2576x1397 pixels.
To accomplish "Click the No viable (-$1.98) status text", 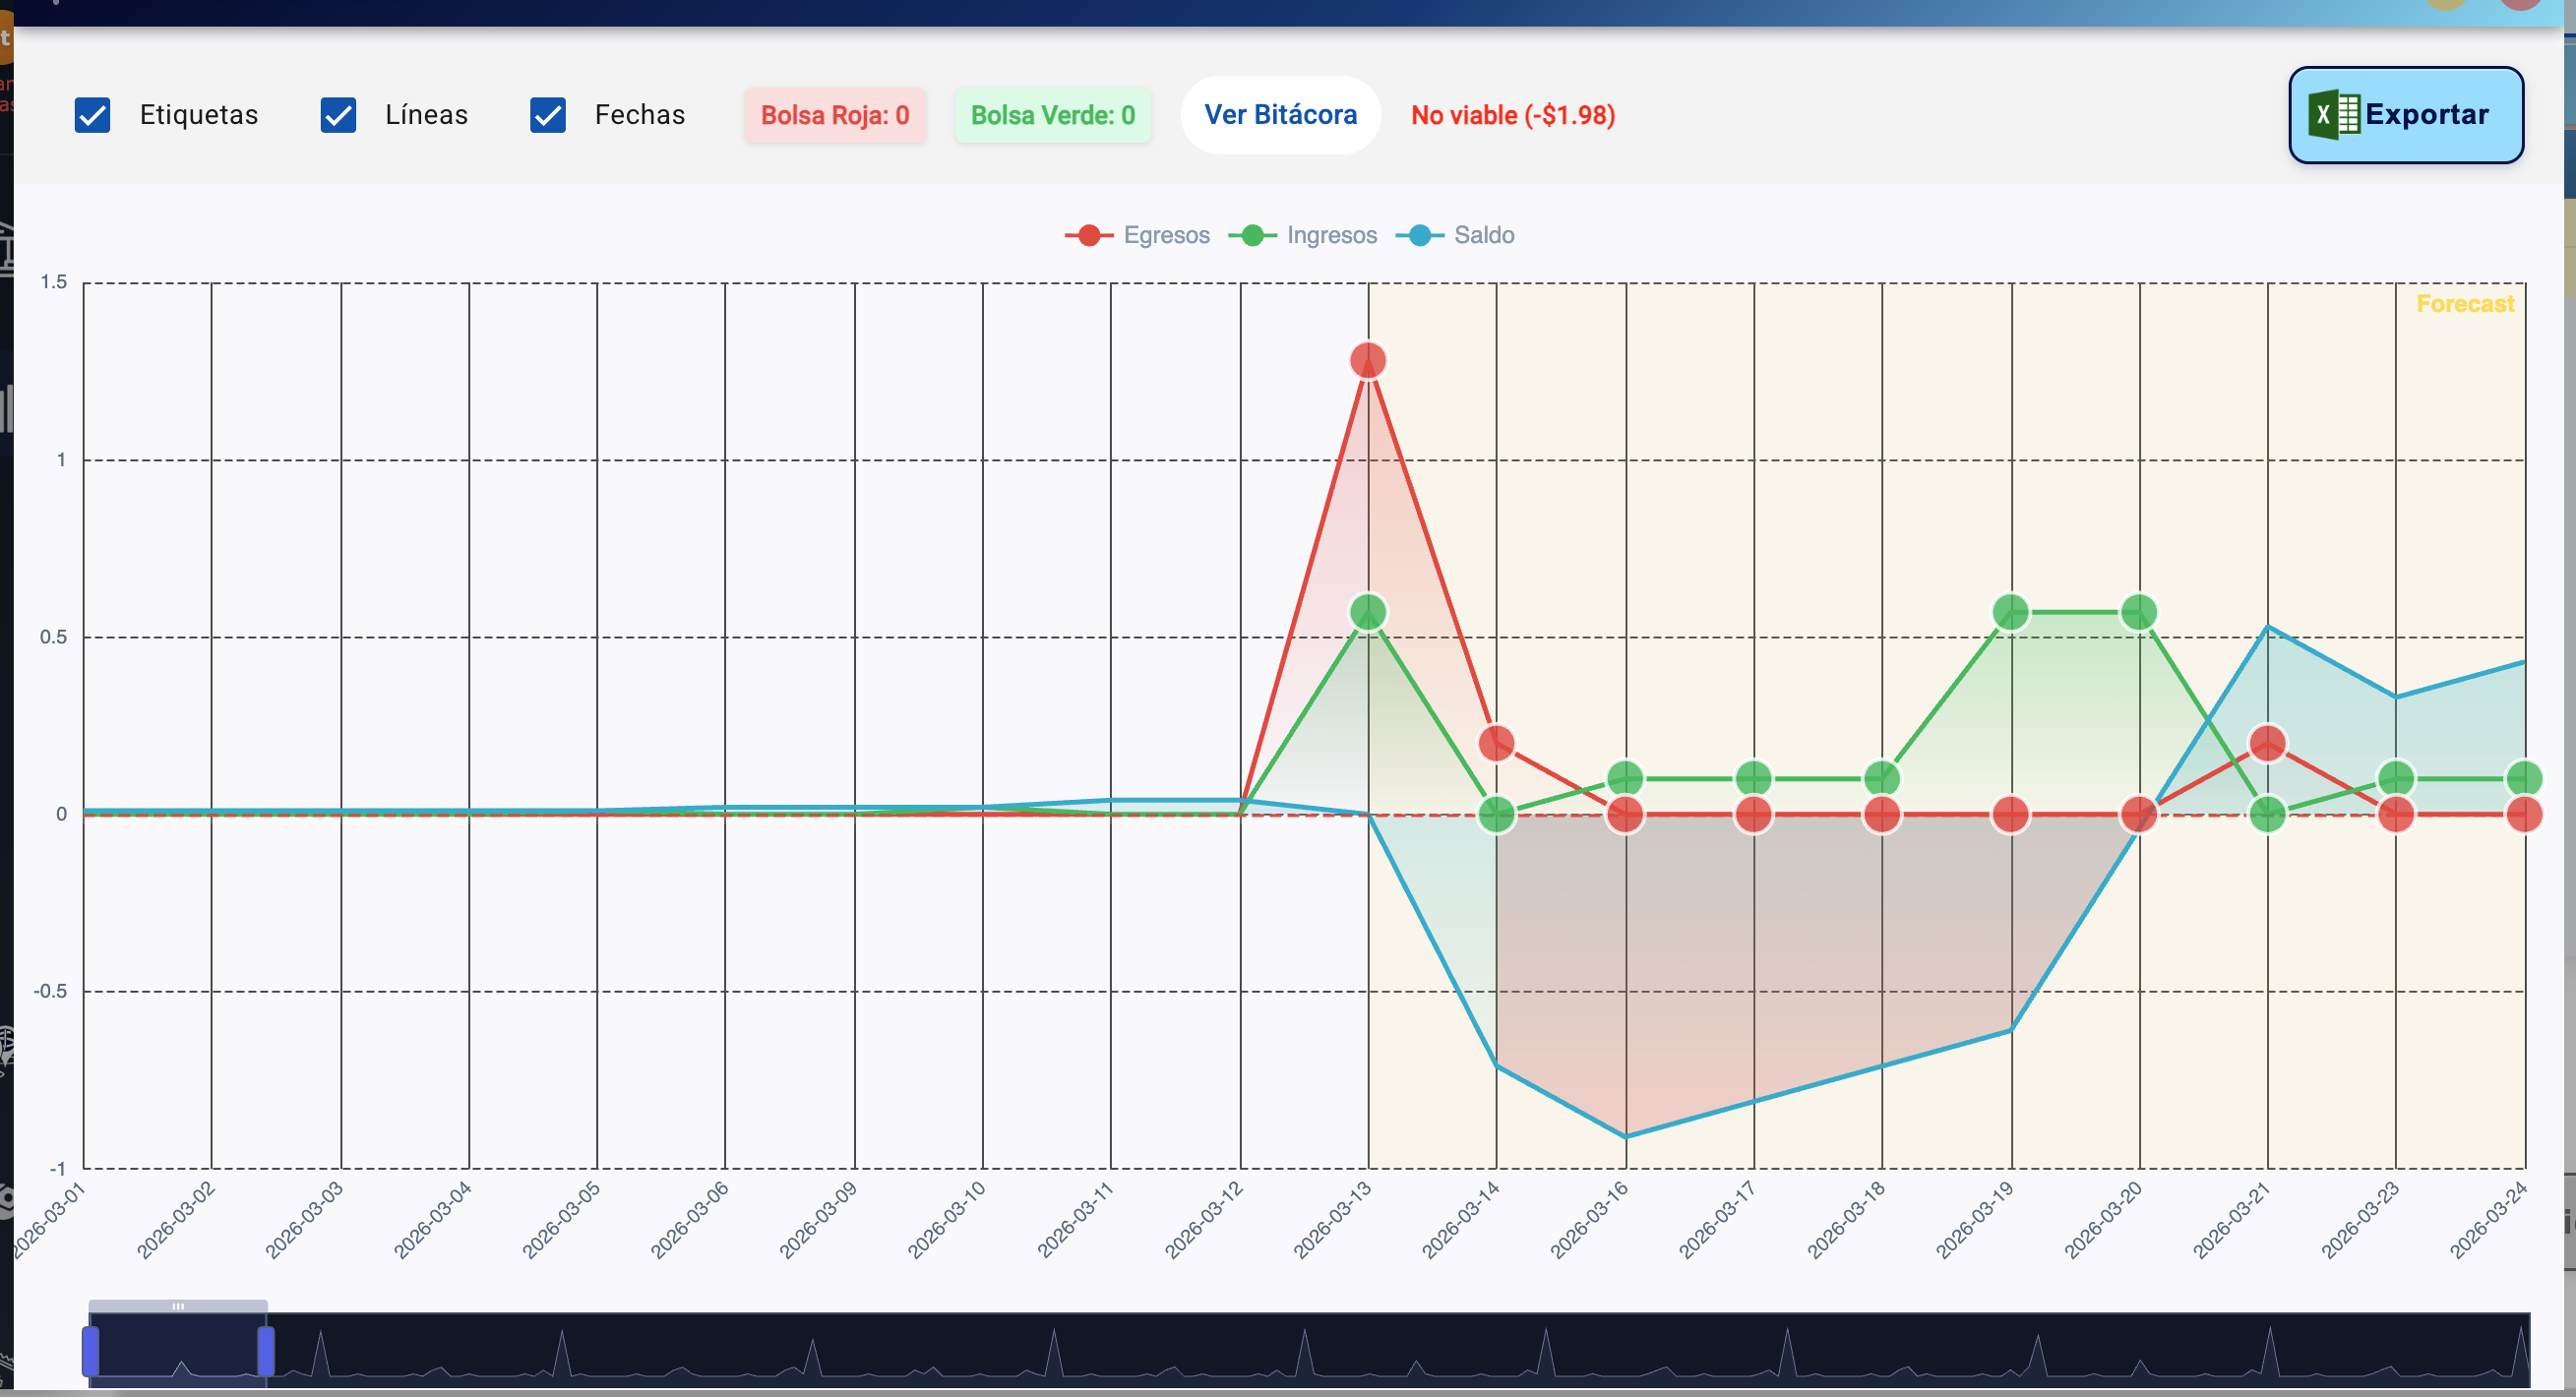I will coord(1512,115).
